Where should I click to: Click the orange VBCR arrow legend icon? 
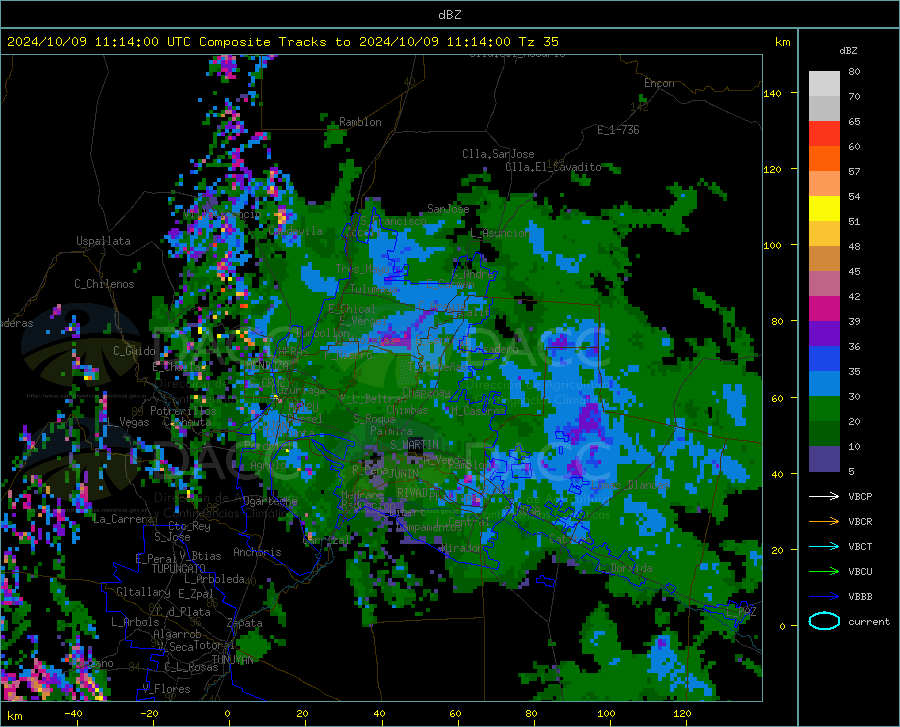pyautogui.click(x=824, y=521)
